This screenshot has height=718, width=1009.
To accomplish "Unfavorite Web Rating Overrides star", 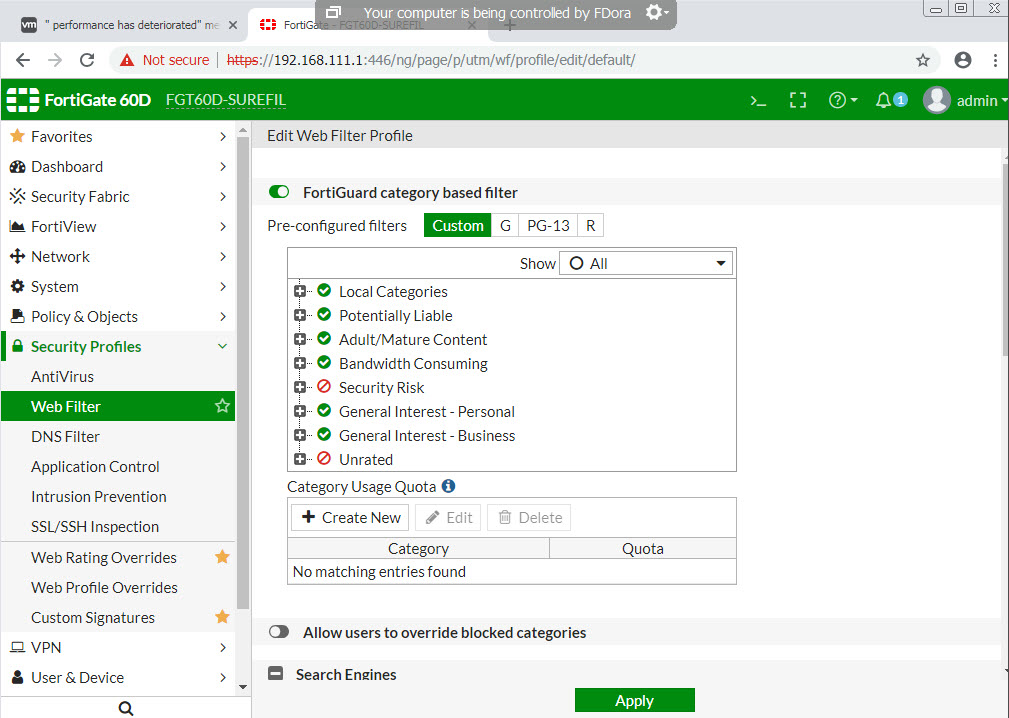I will [x=222, y=557].
